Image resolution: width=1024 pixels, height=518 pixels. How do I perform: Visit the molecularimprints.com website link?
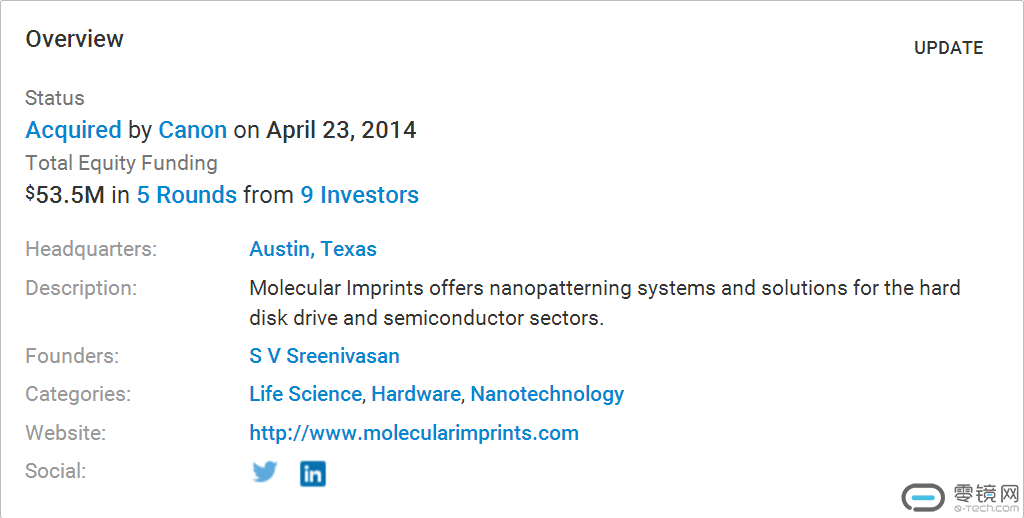[414, 433]
